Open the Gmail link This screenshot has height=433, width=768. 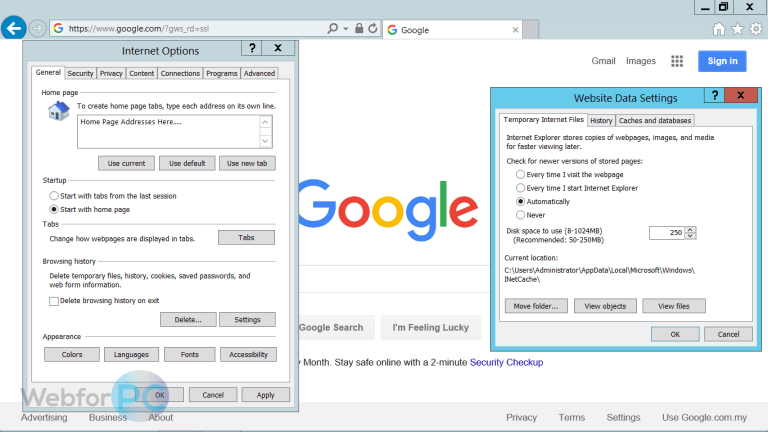tap(603, 61)
